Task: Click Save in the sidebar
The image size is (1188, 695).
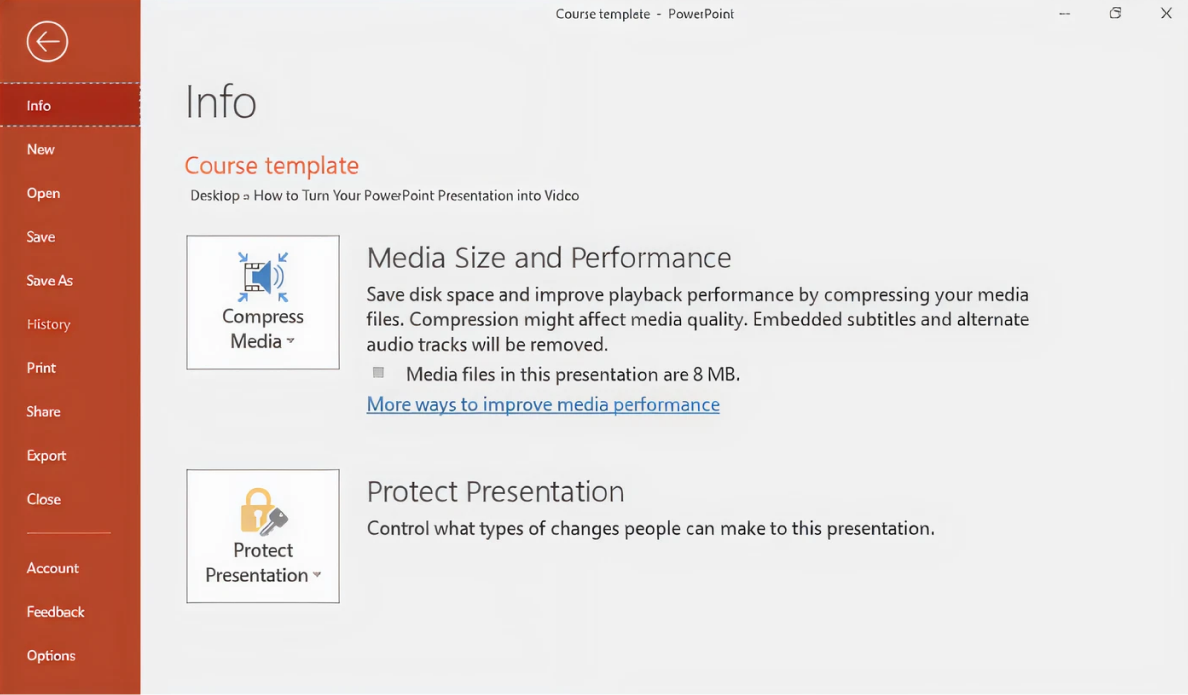Action: pos(41,237)
